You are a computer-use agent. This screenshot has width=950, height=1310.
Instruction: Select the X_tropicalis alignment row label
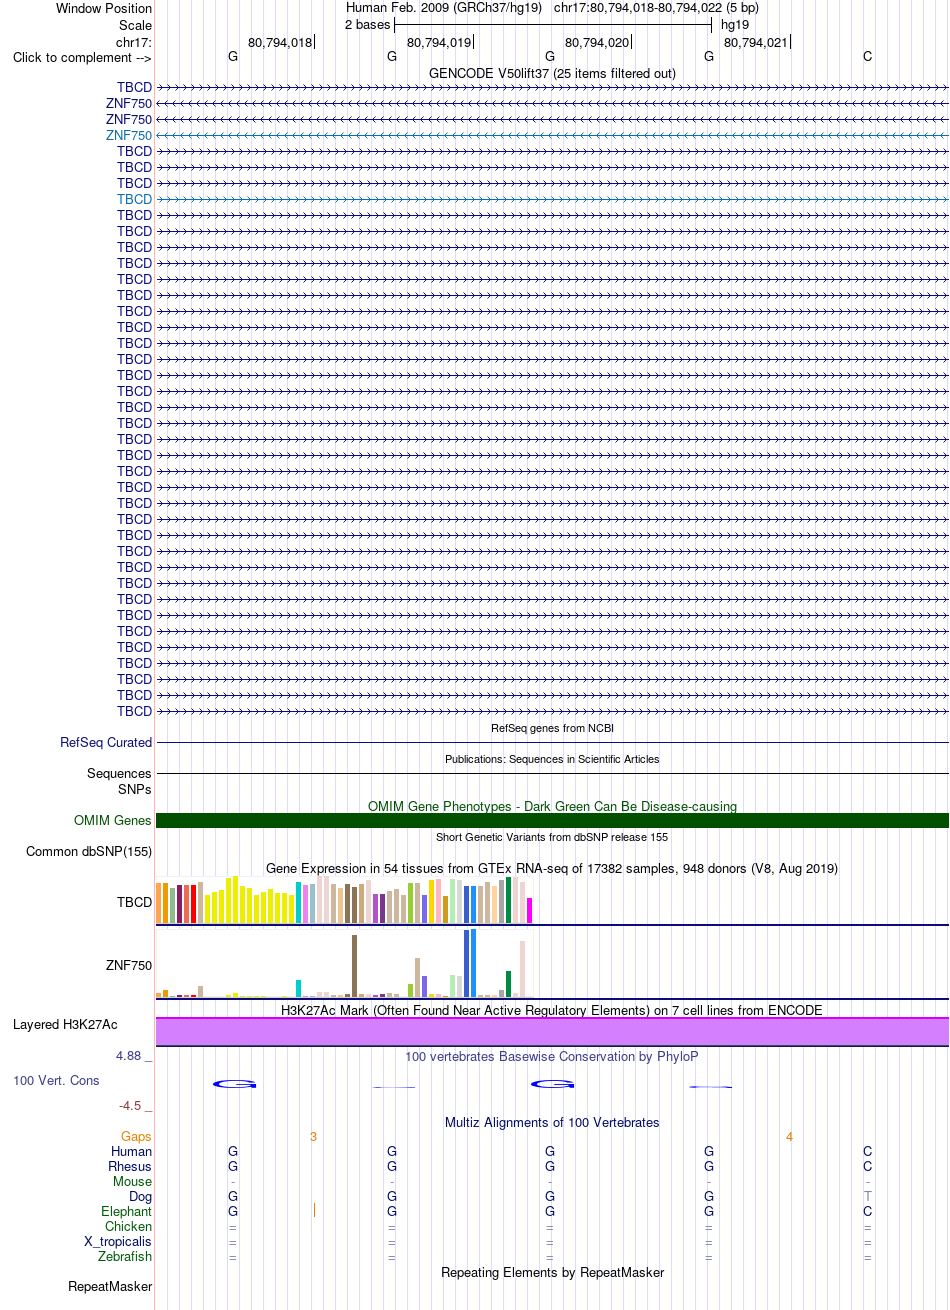point(118,1242)
